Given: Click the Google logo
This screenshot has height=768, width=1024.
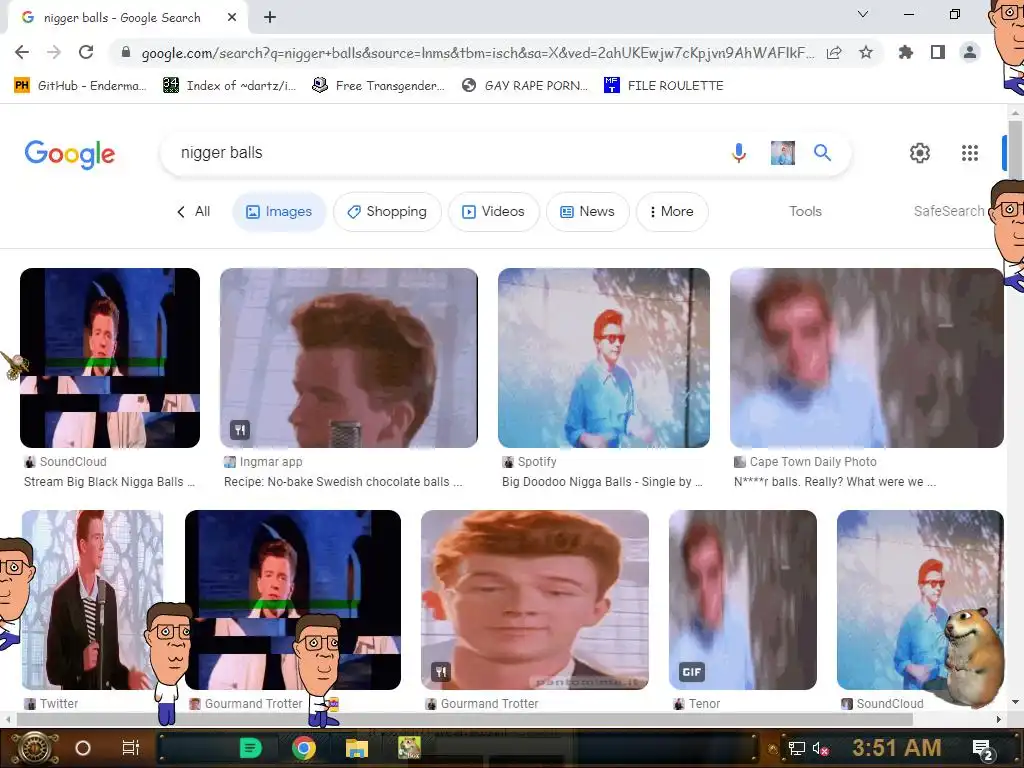Looking at the screenshot, I should coord(70,154).
